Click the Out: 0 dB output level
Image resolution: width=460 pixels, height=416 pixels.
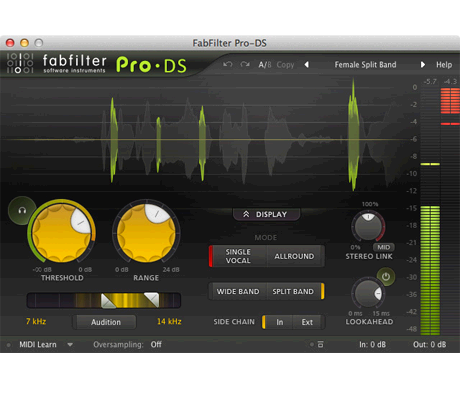click(x=429, y=344)
